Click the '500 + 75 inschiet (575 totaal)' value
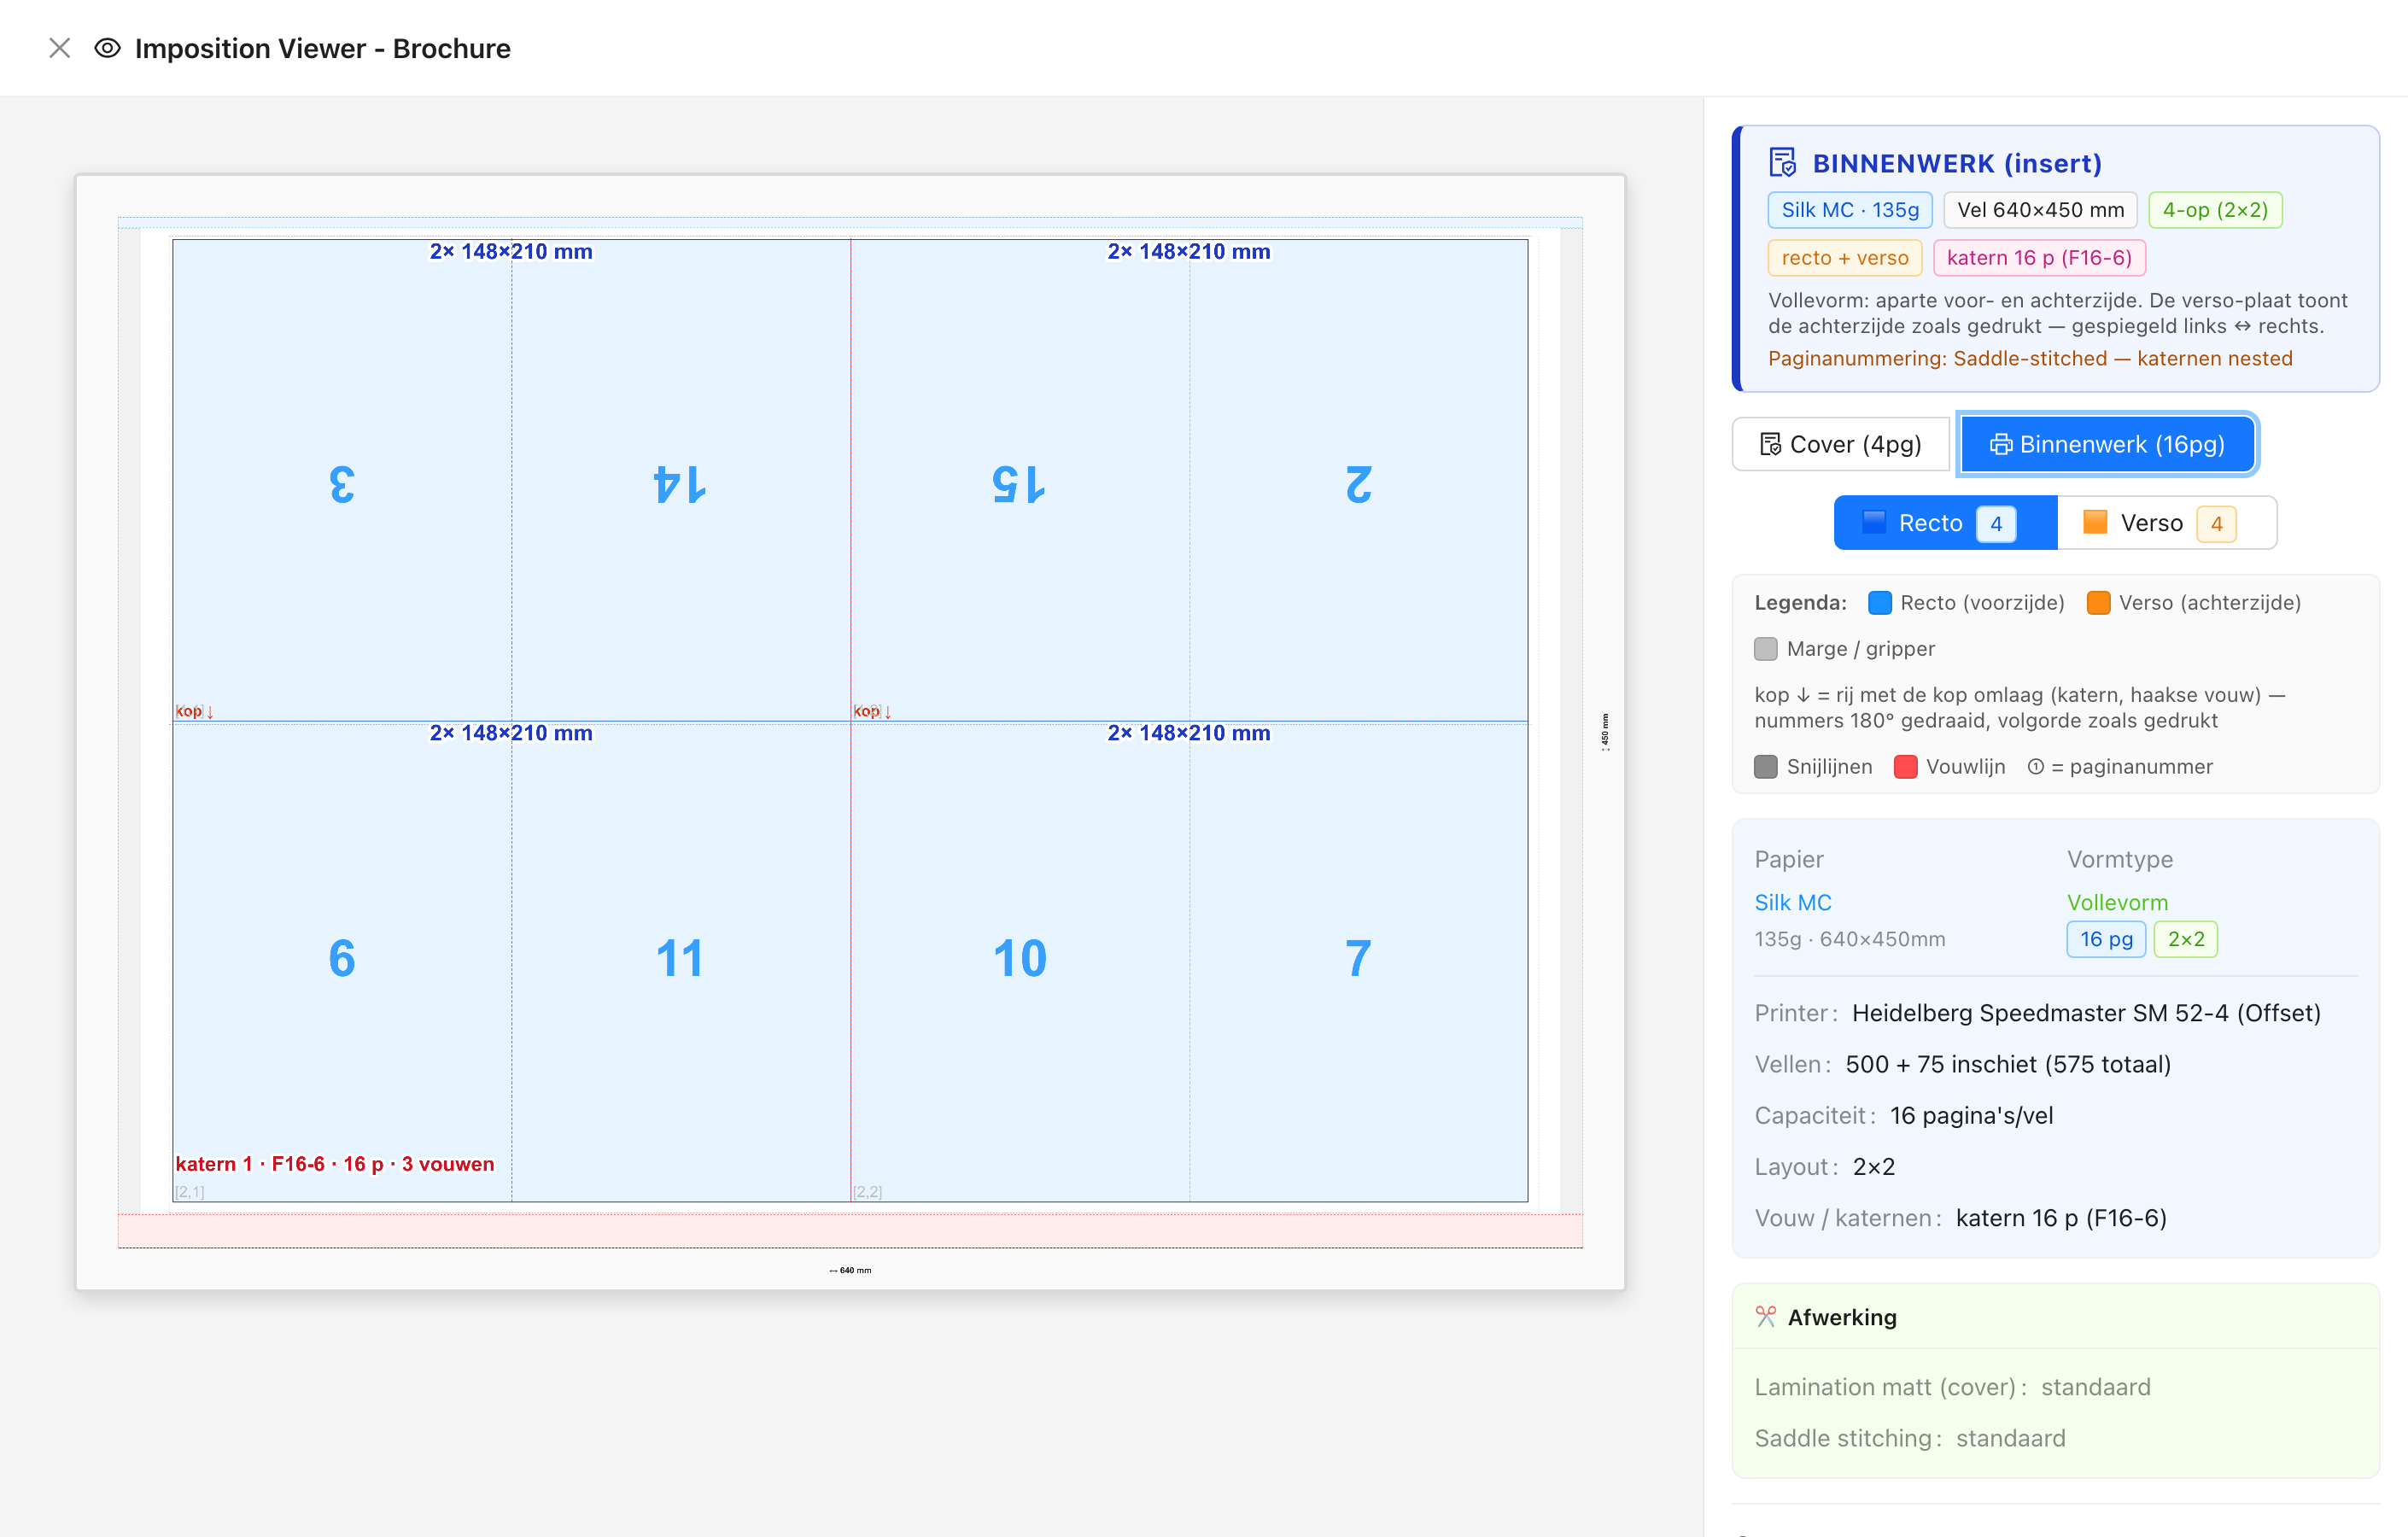This screenshot has width=2408, height=1537. [2008, 1064]
